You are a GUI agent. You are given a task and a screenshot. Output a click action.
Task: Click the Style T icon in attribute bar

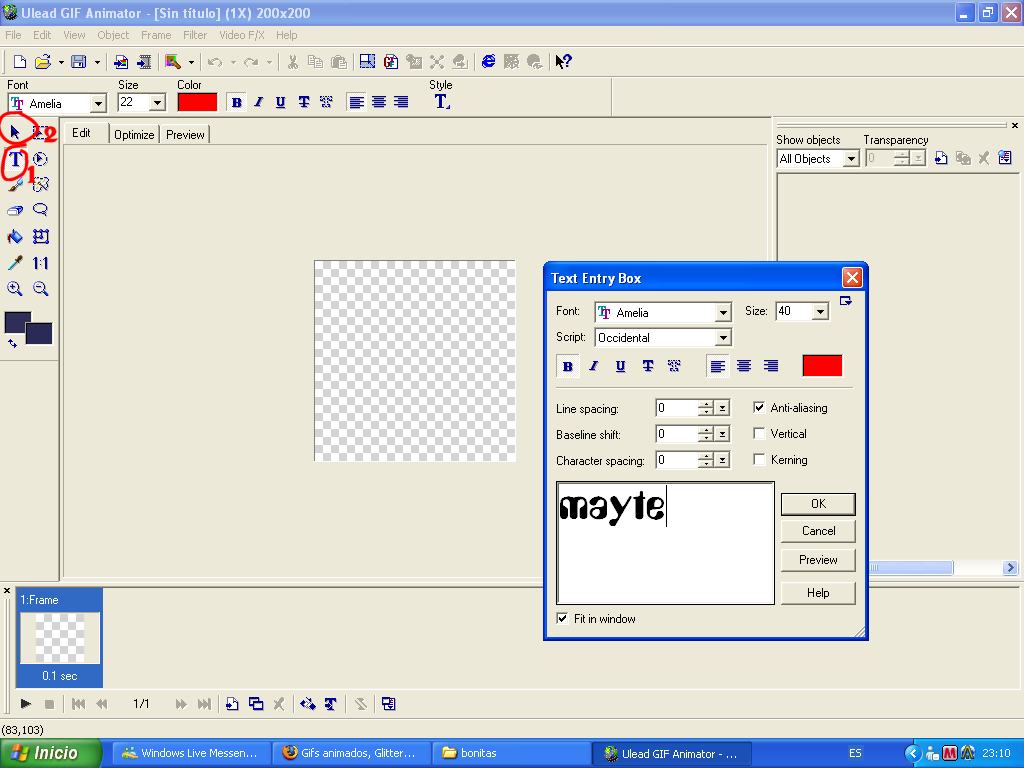(442, 102)
